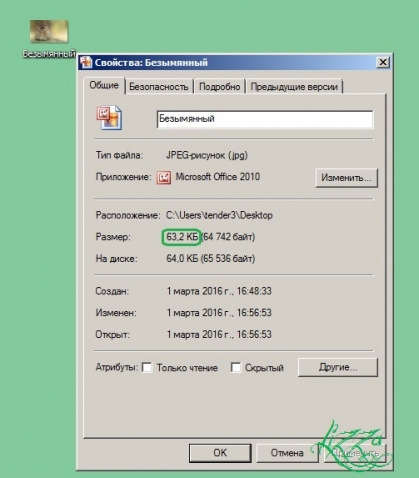Viewport: 419px width, 478px height.
Task: Switch to the Общие tab
Action: 104,85
